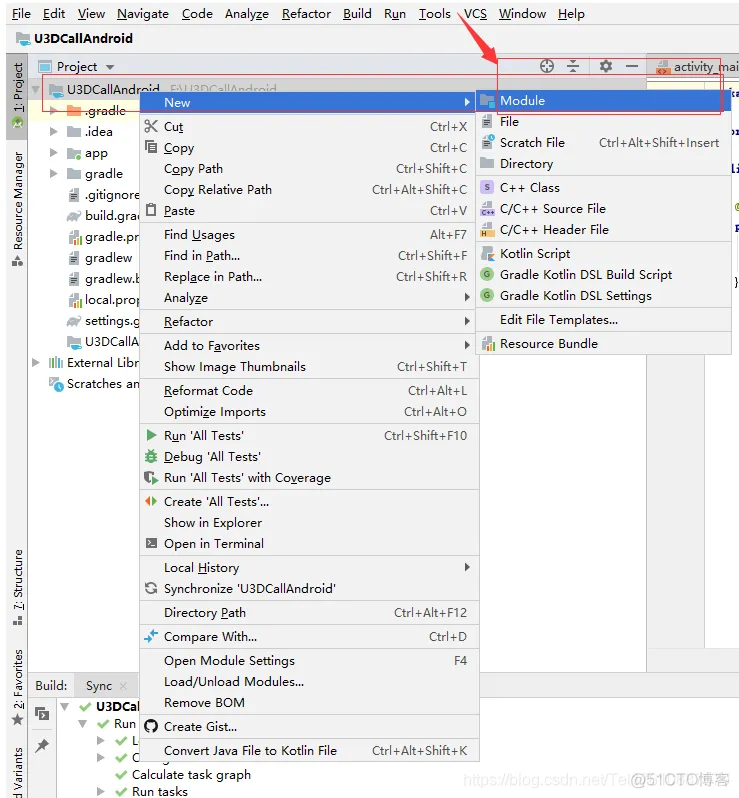The width and height of the screenshot is (739, 798).
Task: Select Convert Java File to Kotlin File
Action: tap(309, 751)
